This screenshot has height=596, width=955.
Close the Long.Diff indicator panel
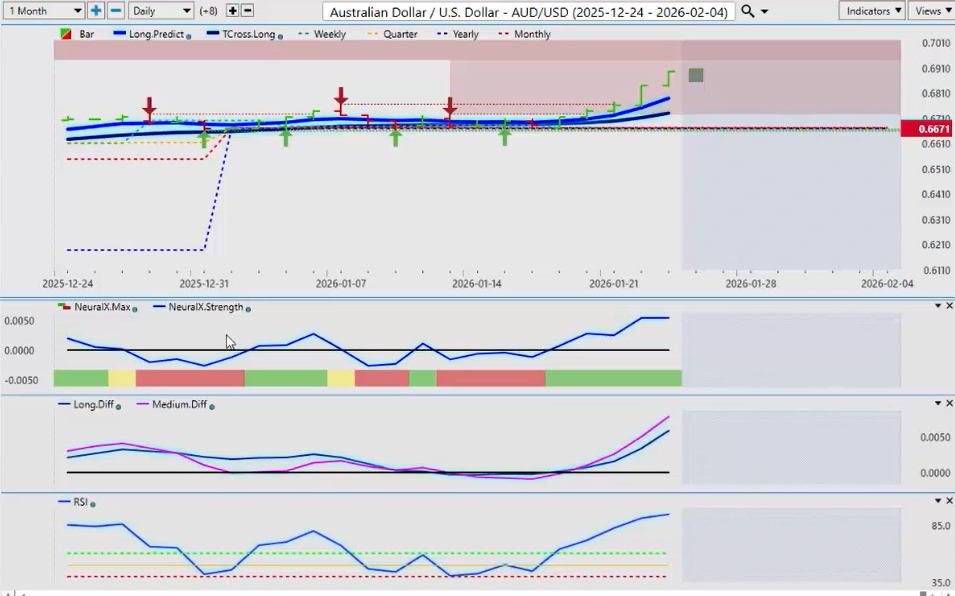point(949,403)
